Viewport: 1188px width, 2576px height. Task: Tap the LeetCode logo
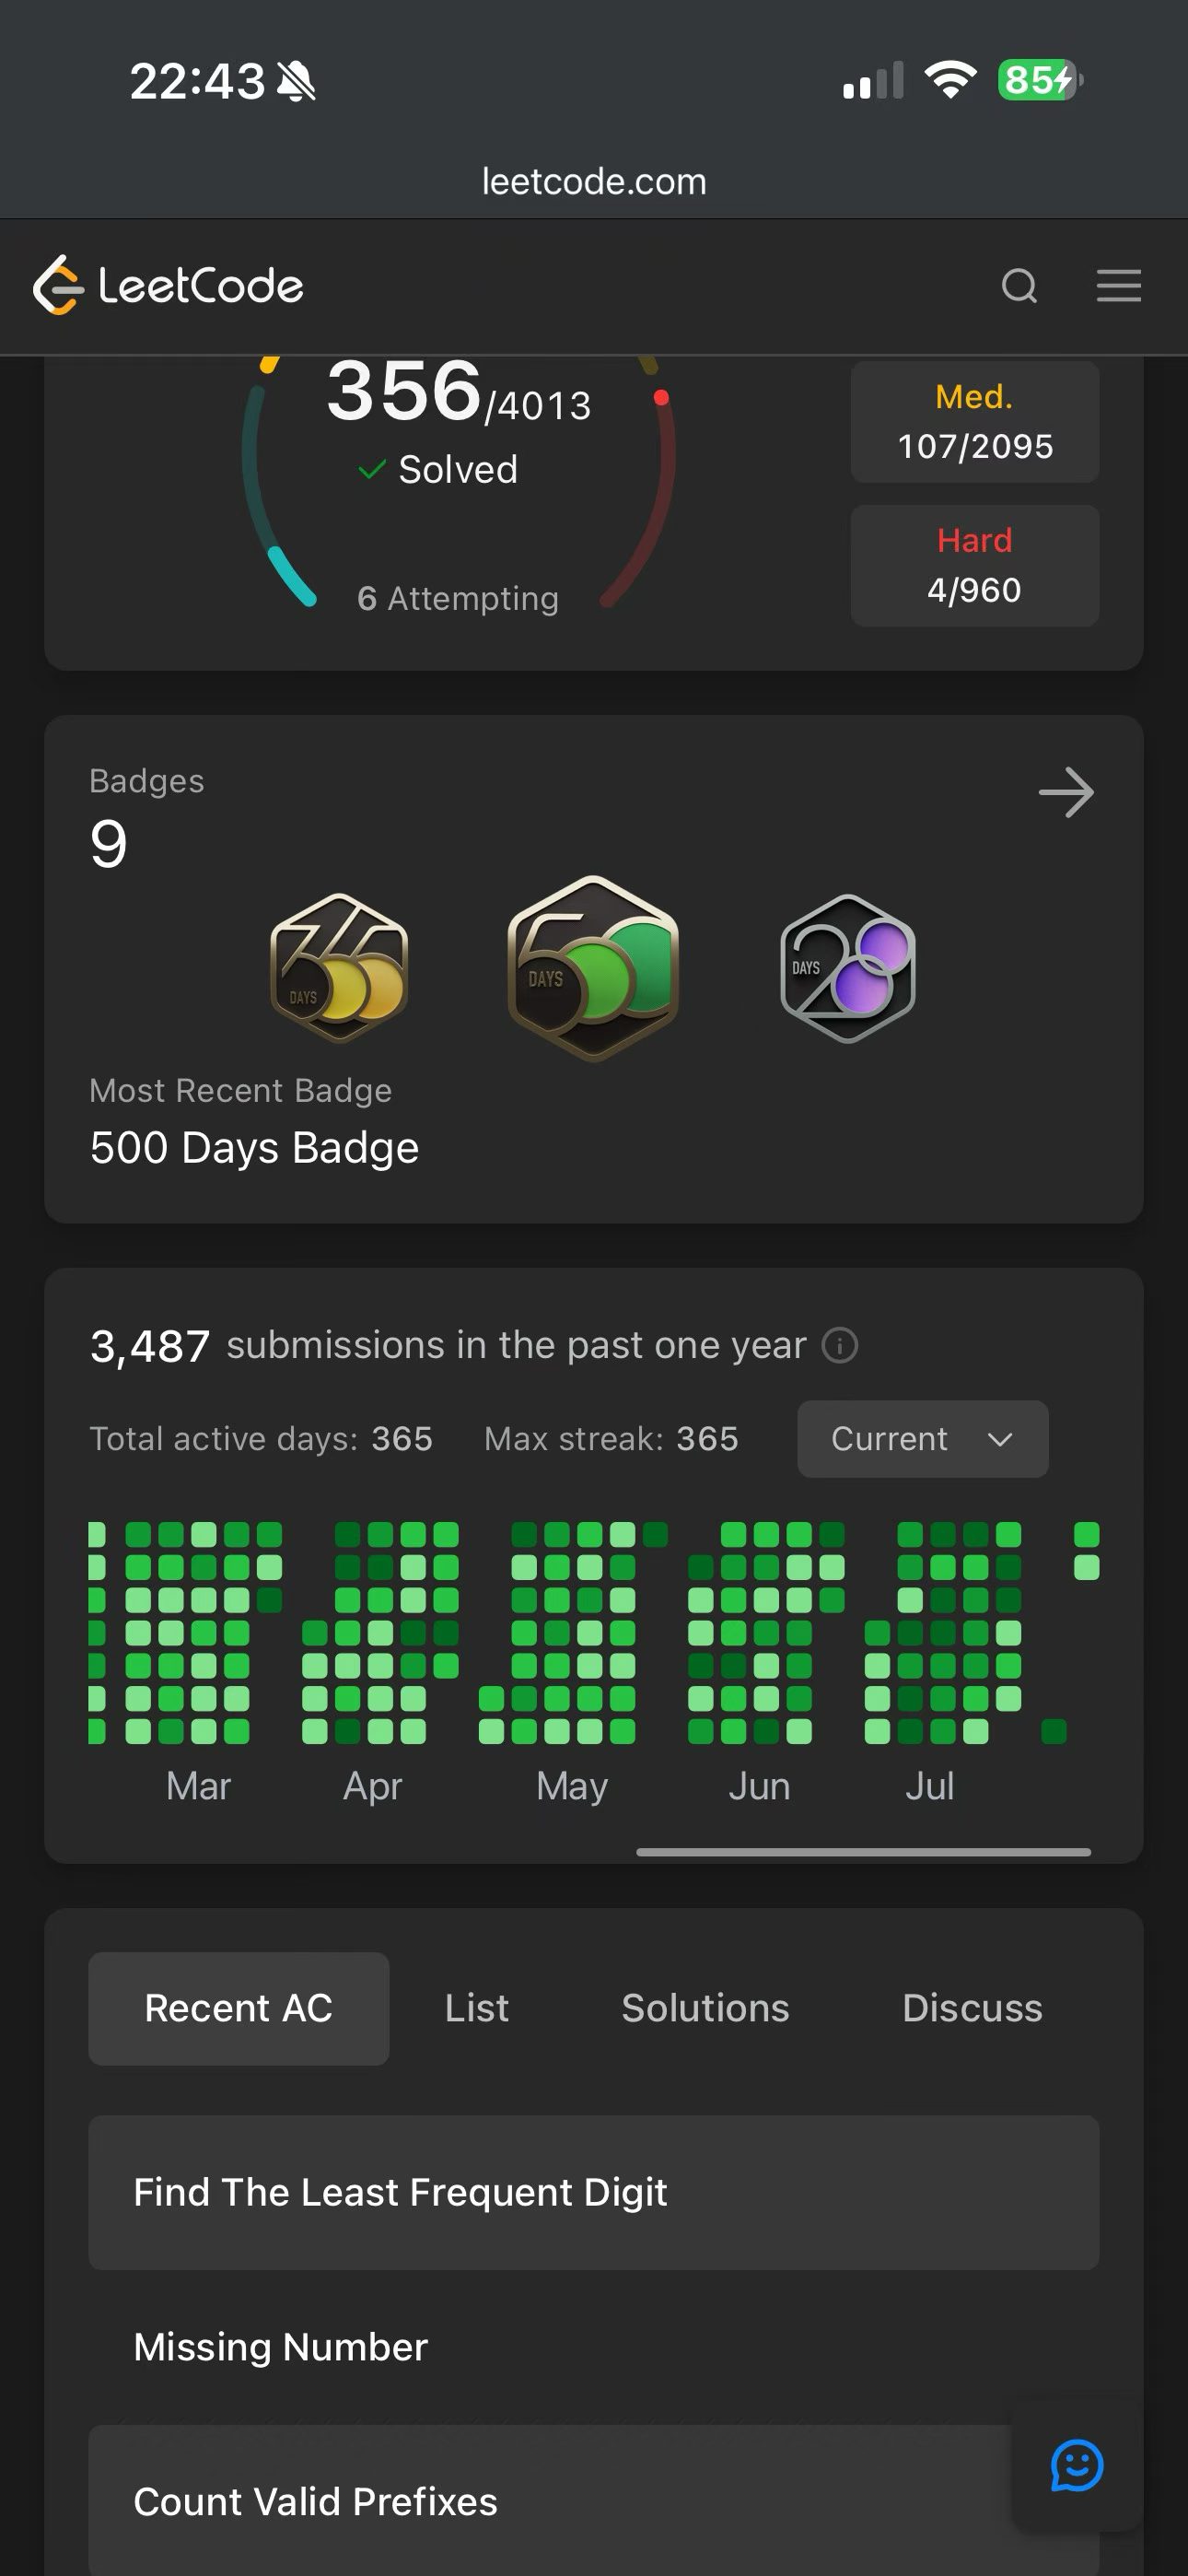coord(168,286)
